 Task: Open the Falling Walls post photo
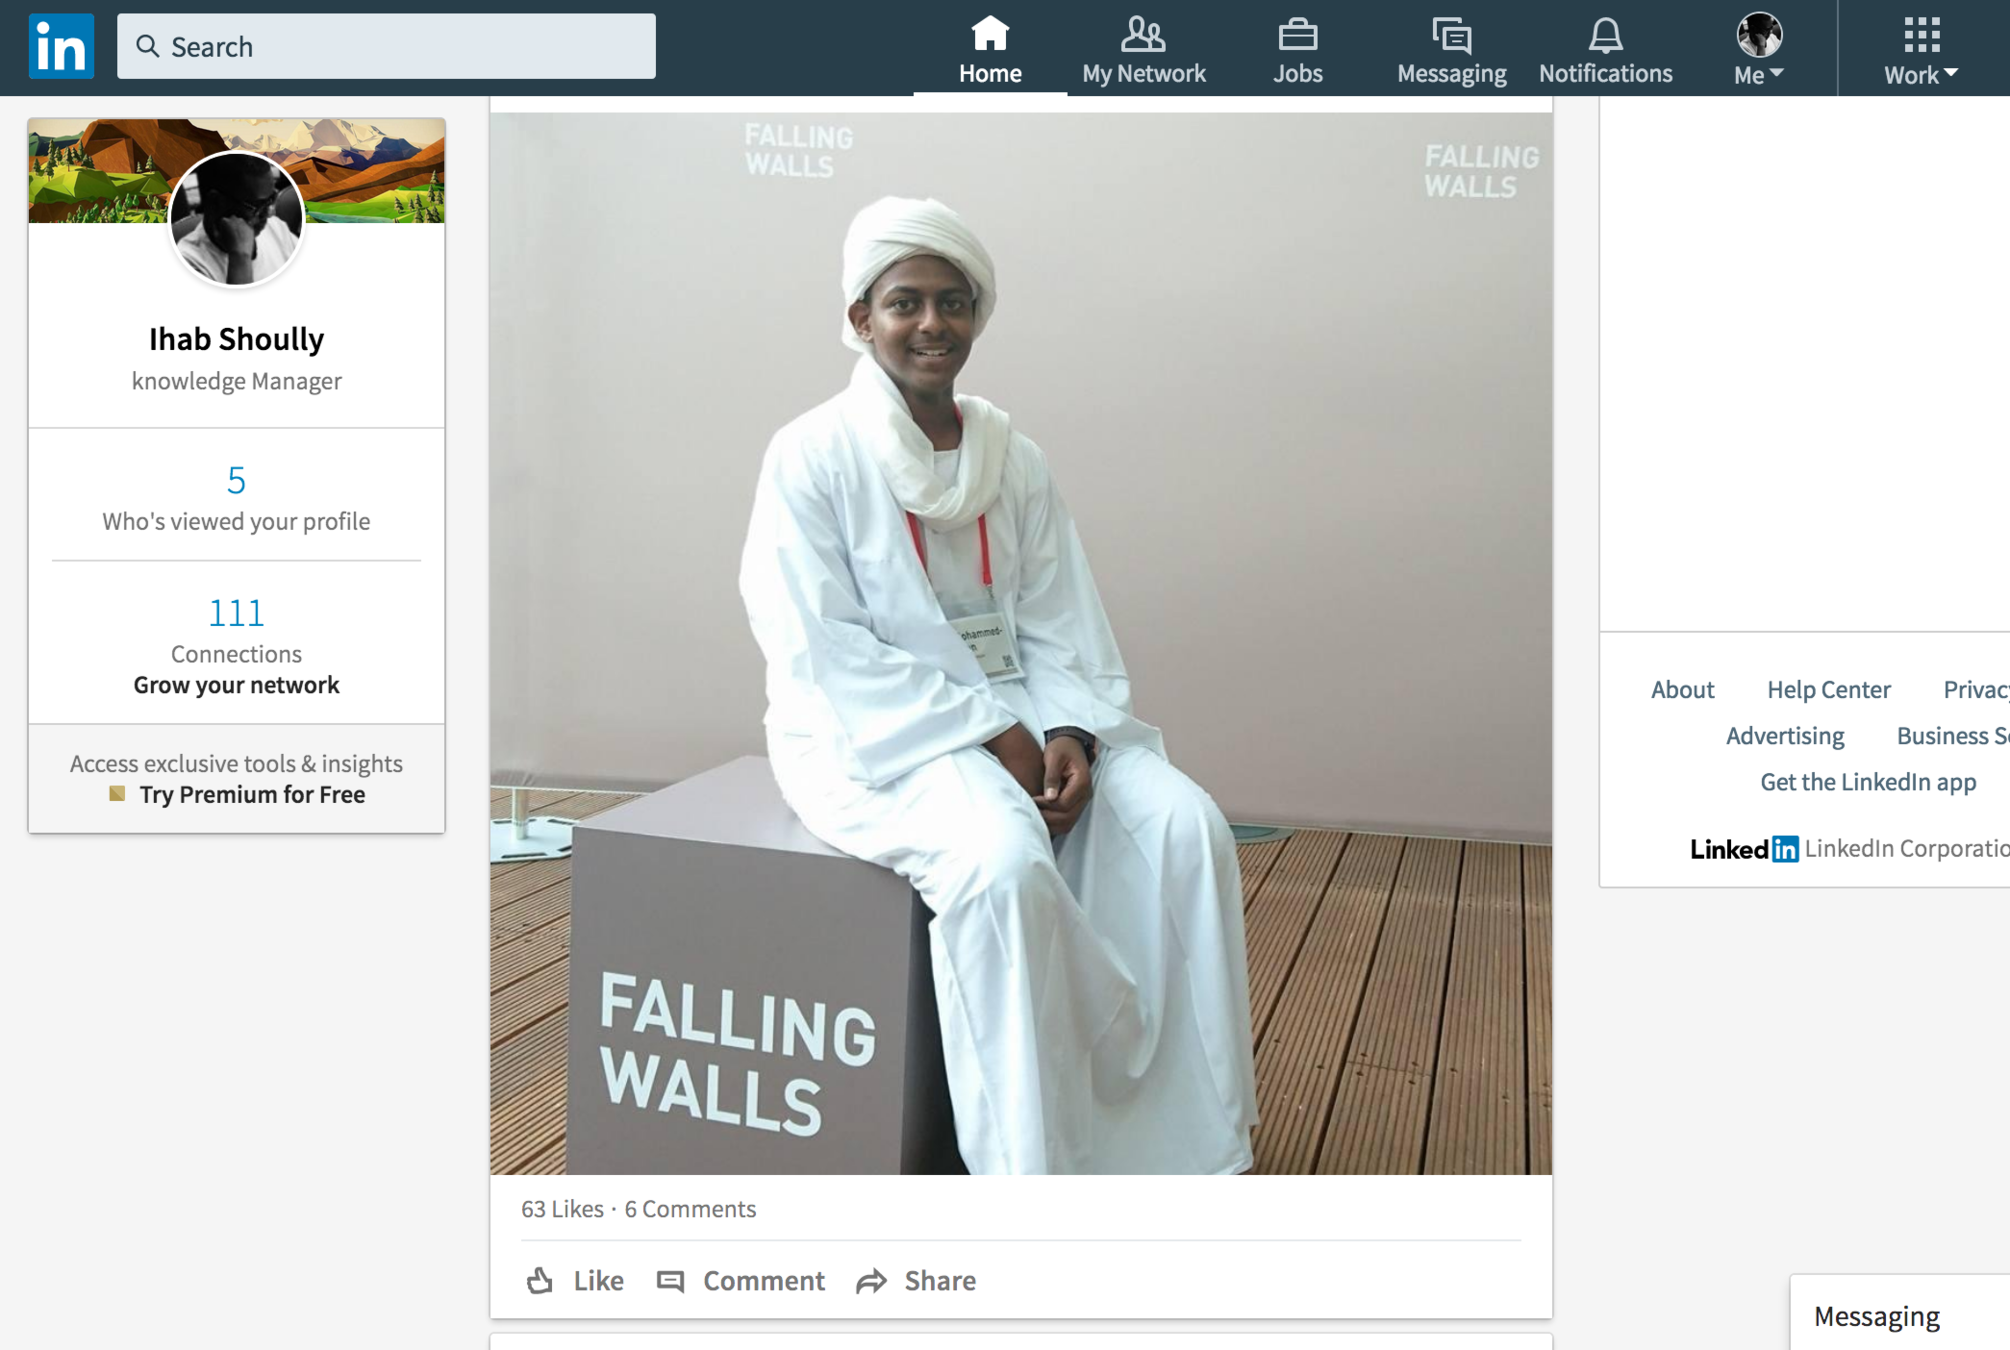(x=1020, y=643)
